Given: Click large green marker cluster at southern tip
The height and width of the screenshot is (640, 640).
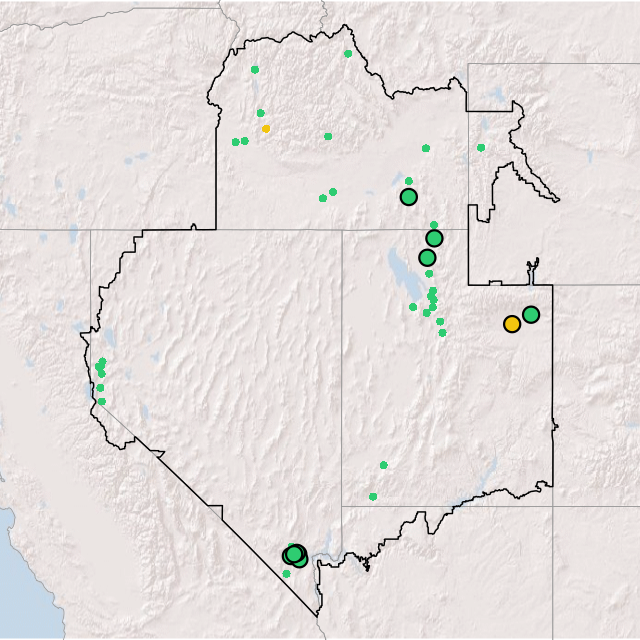Looking at the screenshot, I should tap(295, 555).
